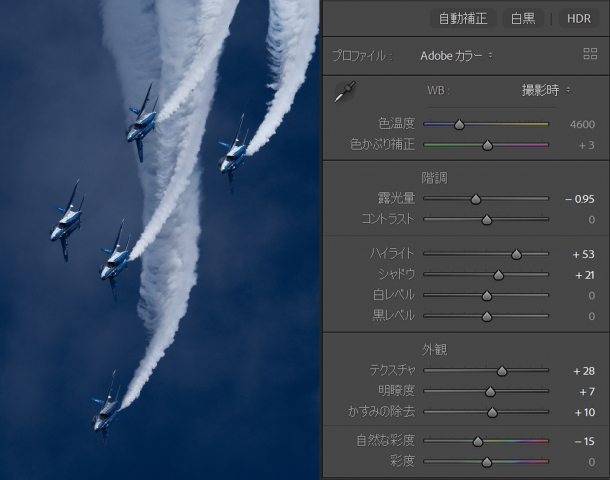Click the 自然な彩度 vibrance slider handle
This screenshot has width=610, height=480.
click(x=477, y=441)
